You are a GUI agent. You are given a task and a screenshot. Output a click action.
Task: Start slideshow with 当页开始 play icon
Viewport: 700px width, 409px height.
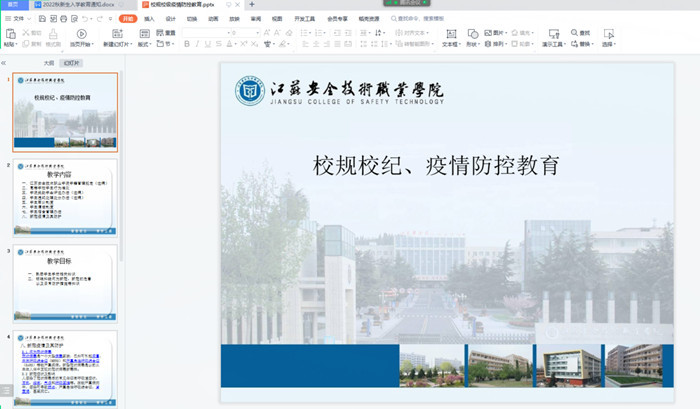tap(82, 33)
